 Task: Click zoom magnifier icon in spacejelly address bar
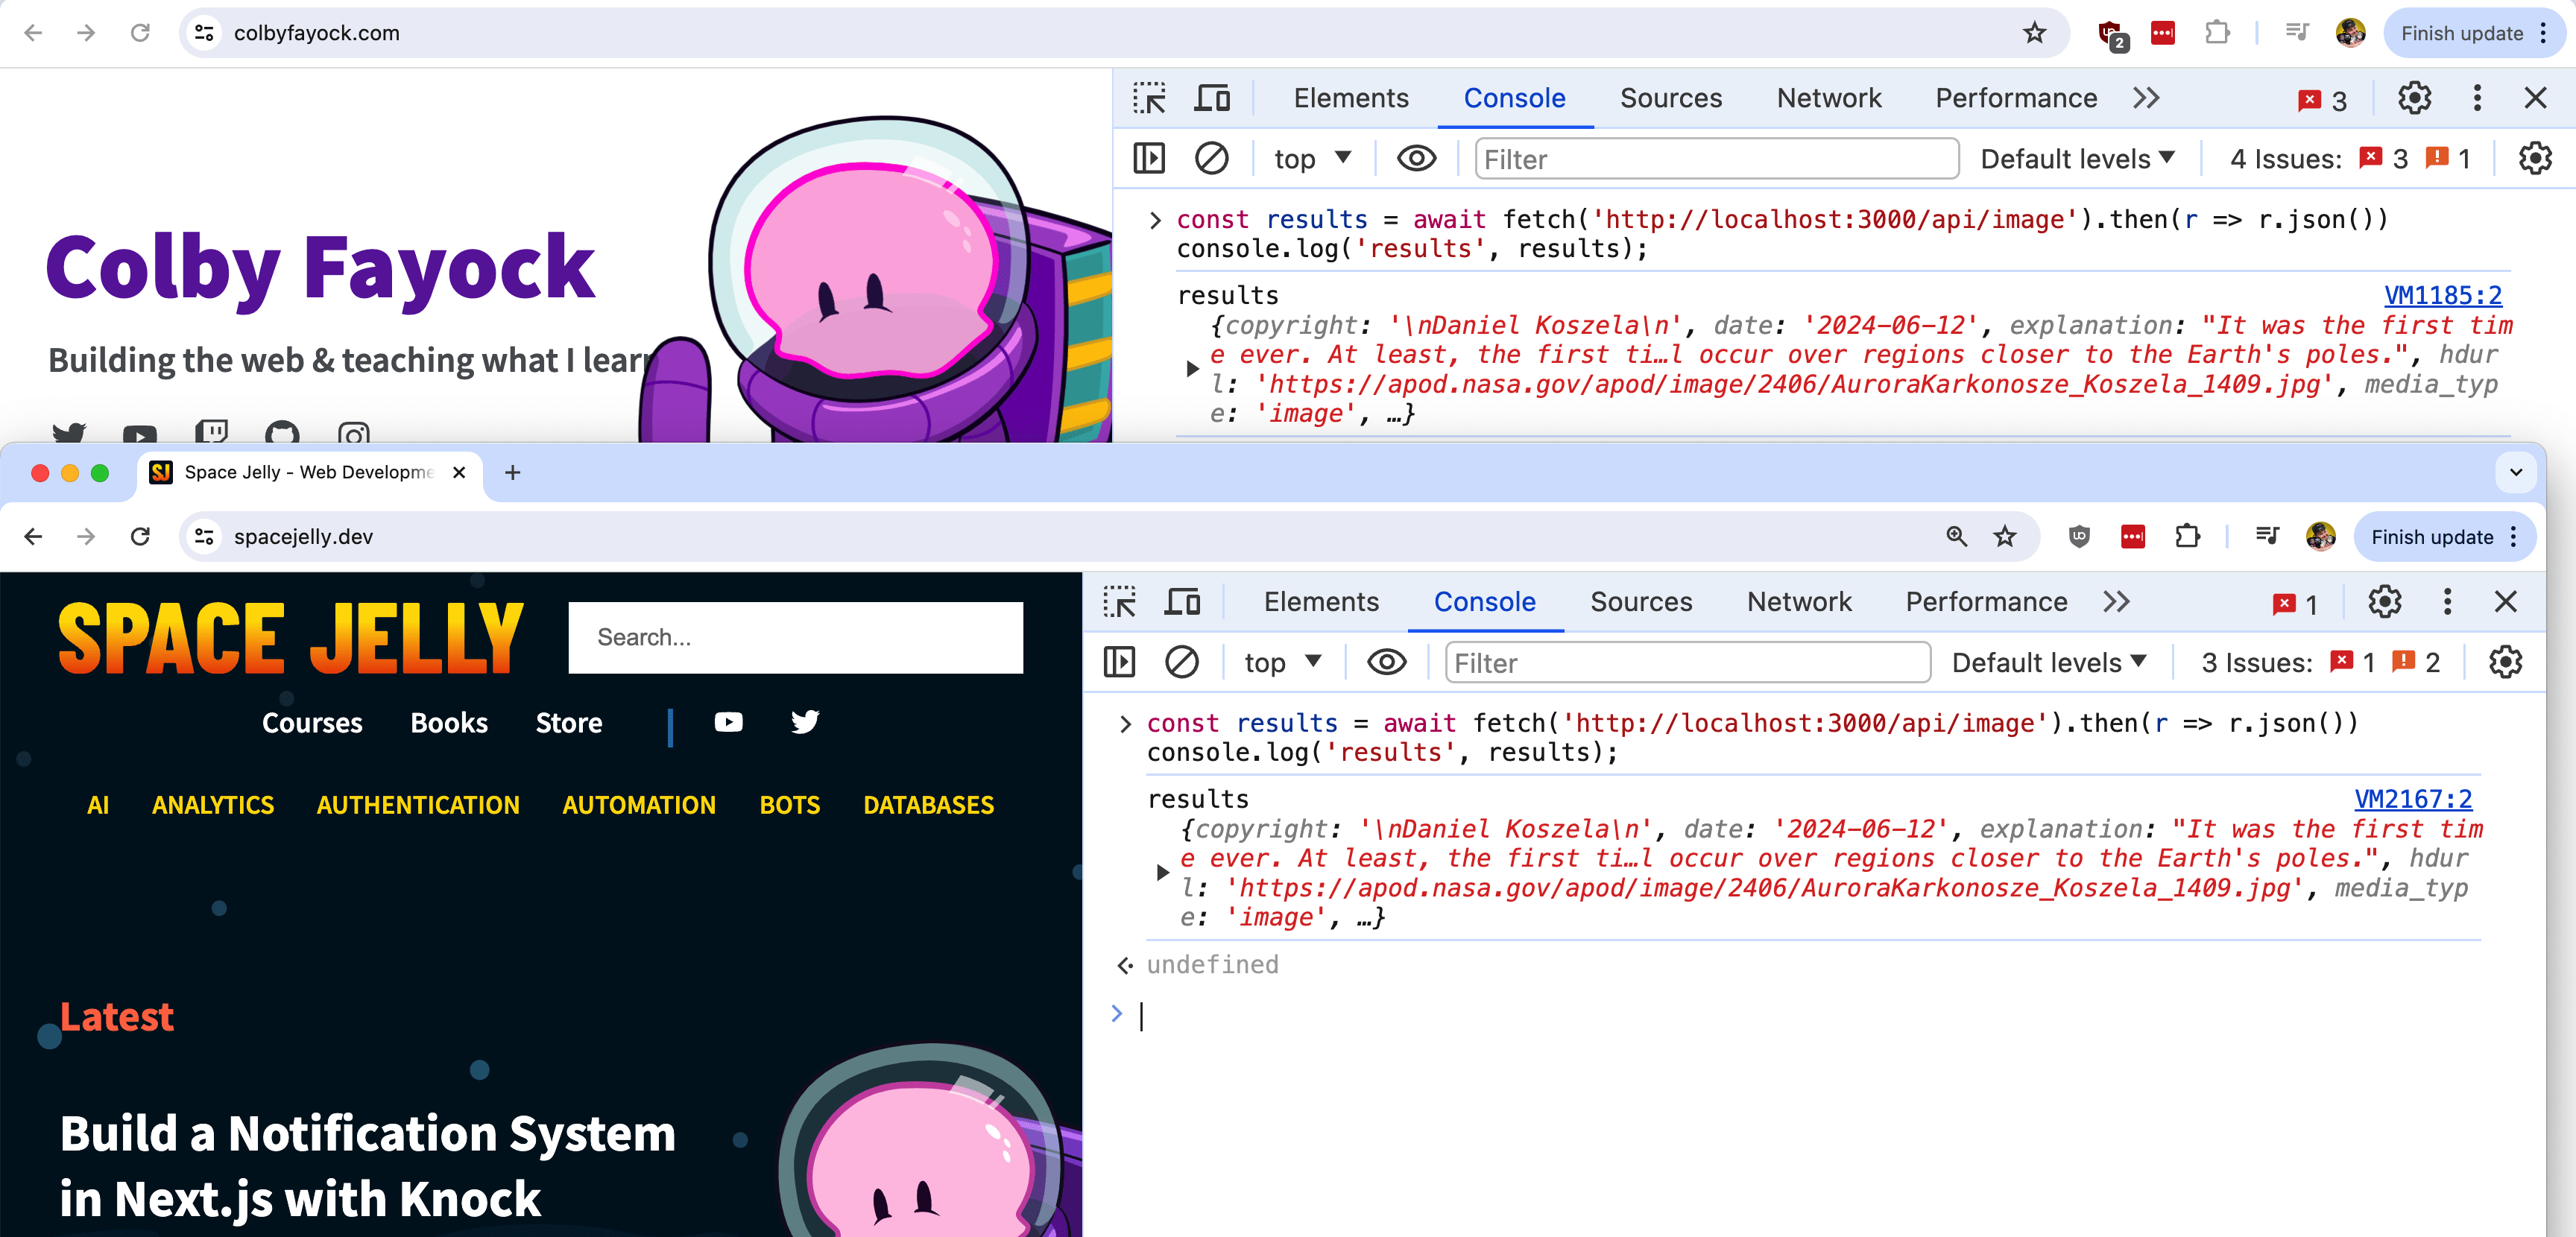1956,537
